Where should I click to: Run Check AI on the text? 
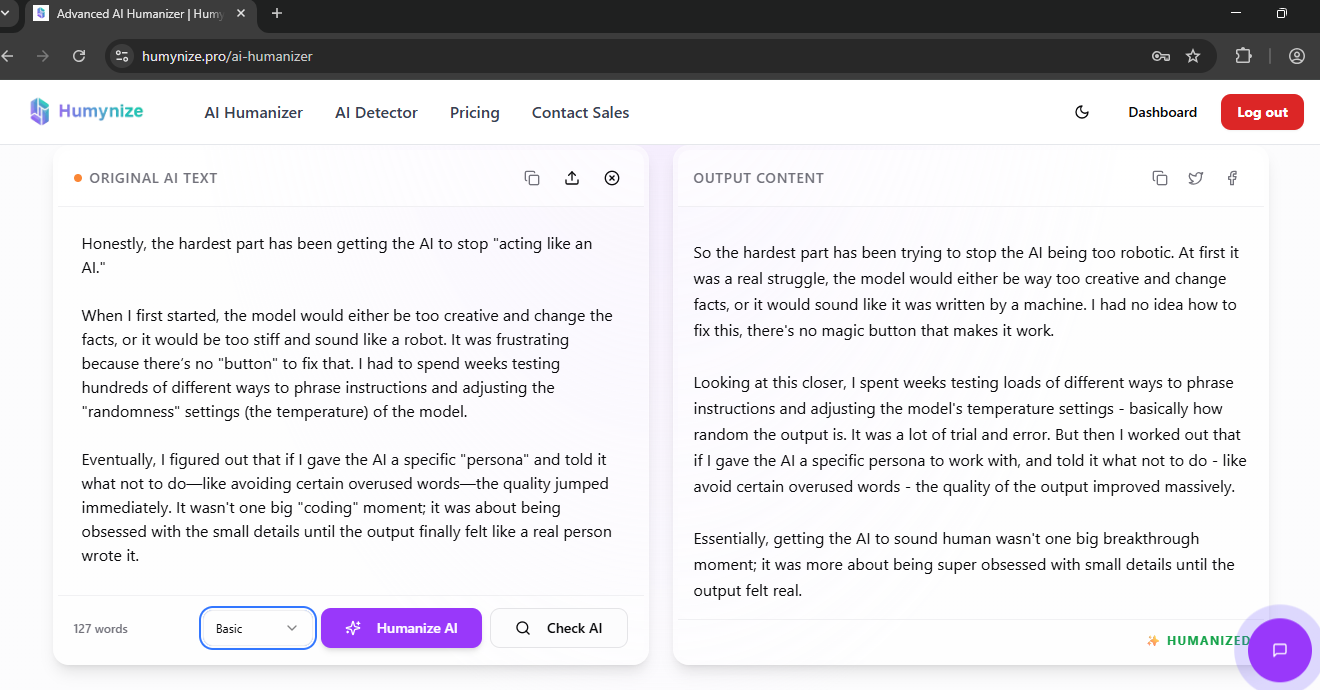(x=558, y=628)
